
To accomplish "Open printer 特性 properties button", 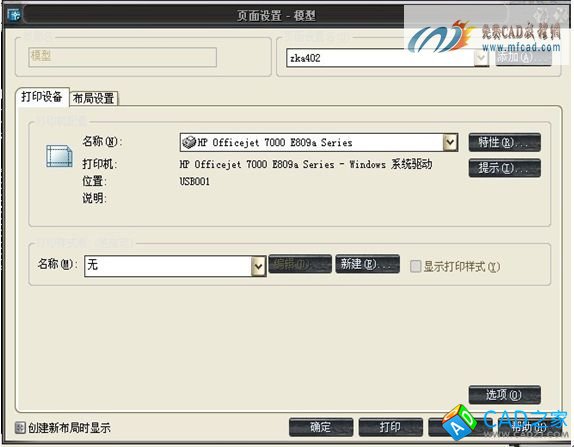I will 504,142.
